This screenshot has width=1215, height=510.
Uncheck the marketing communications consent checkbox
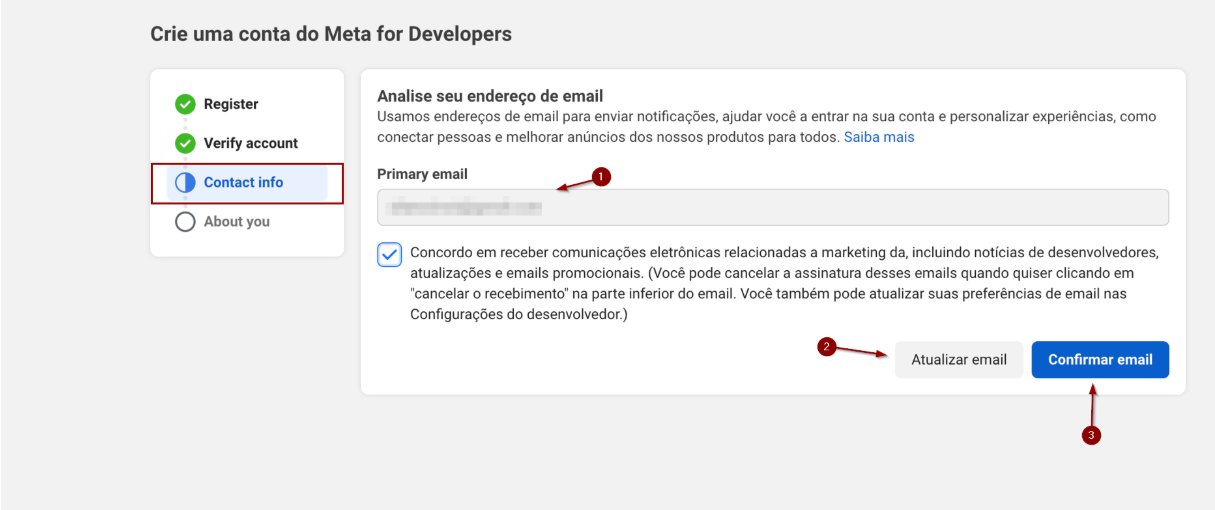click(390, 255)
